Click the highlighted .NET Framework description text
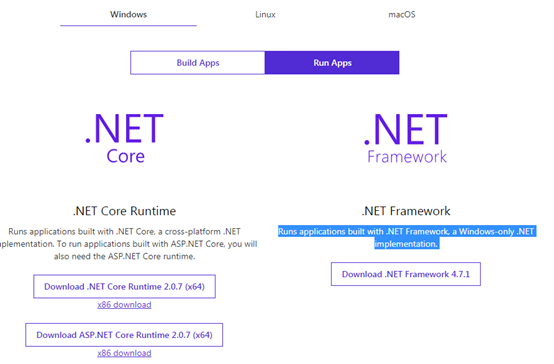Image resolution: width=554 pixels, height=364 pixels. 407,237
